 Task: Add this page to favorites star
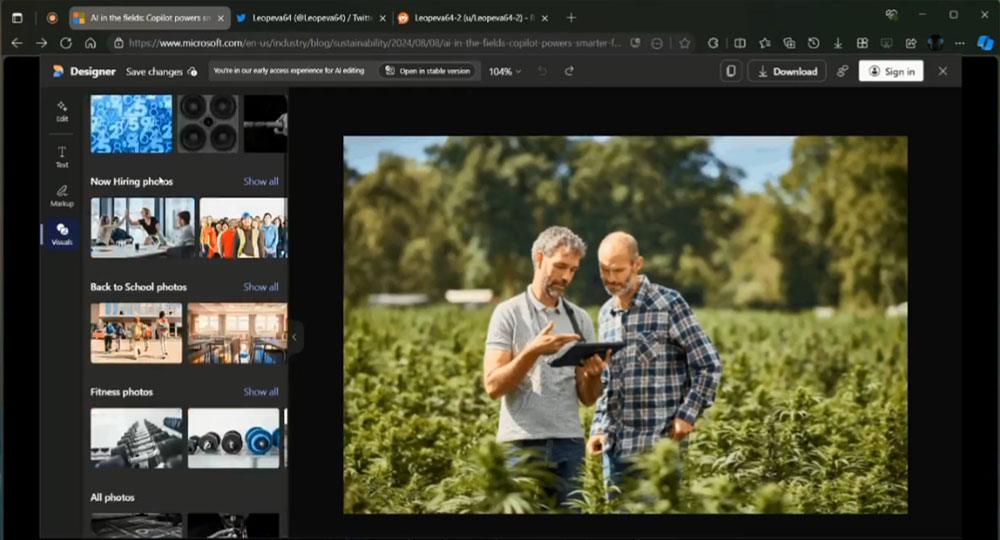684,43
